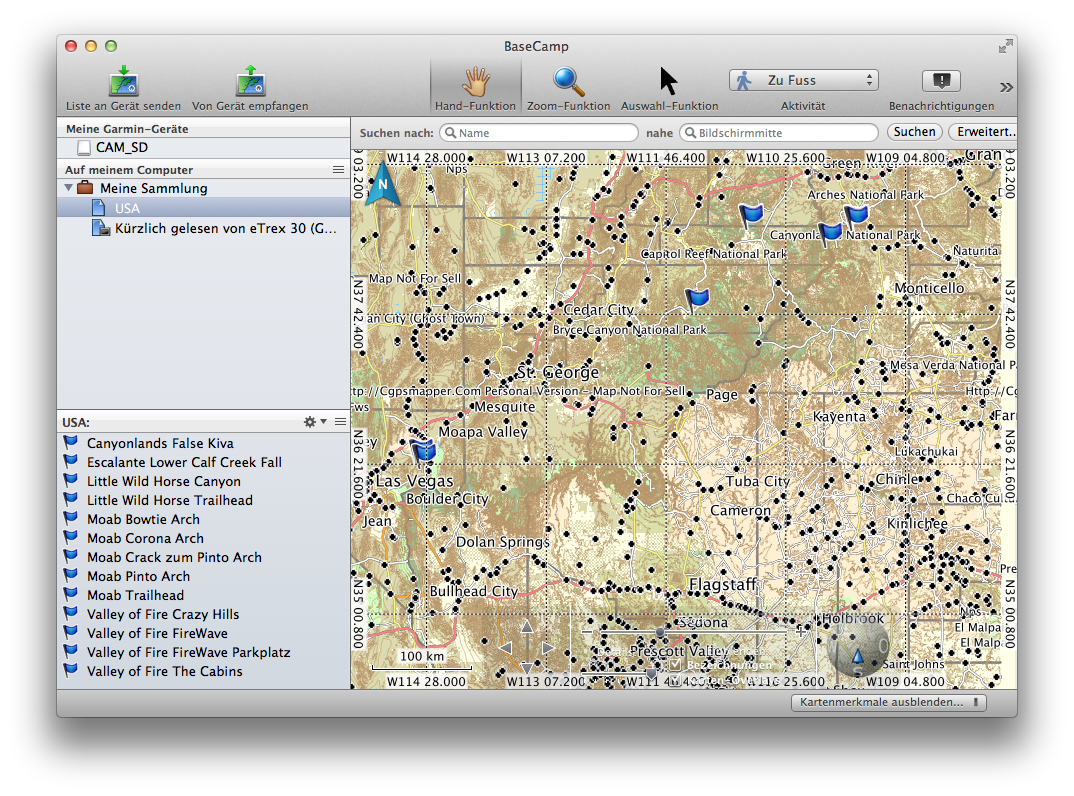Click the blue flag above Capitol Reef
Viewport: 1074px width, 796px height.
click(x=751, y=215)
